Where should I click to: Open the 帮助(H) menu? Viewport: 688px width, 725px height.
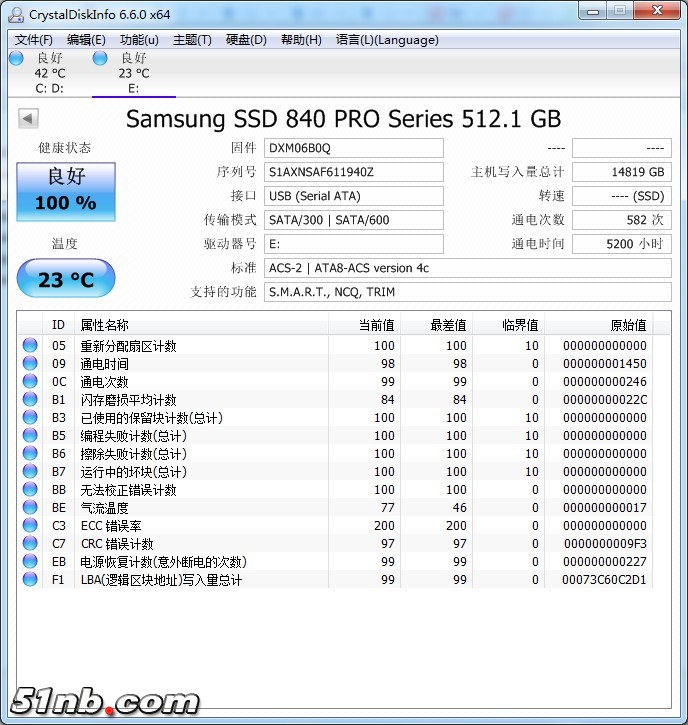tap(301, 40)
